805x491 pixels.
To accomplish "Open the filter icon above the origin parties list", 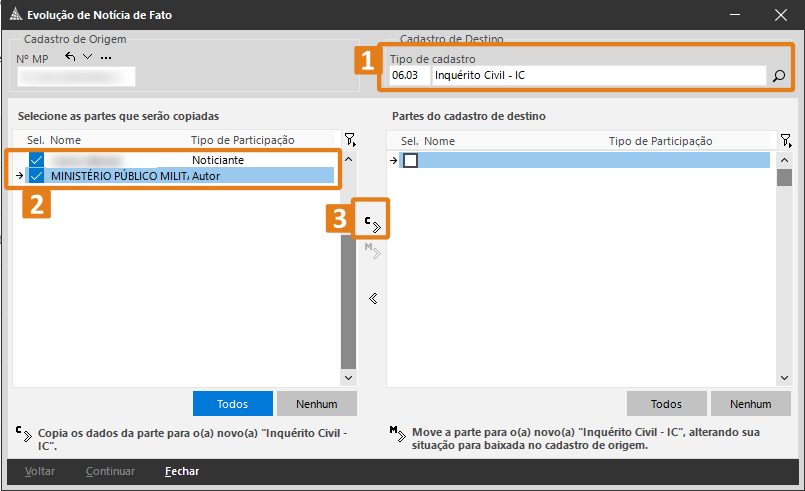I will [x=350, y=140].
